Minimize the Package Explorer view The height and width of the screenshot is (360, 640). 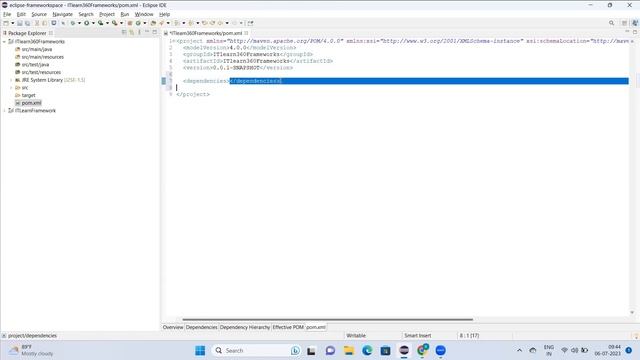pyautogui.click(x=147, y=32)
